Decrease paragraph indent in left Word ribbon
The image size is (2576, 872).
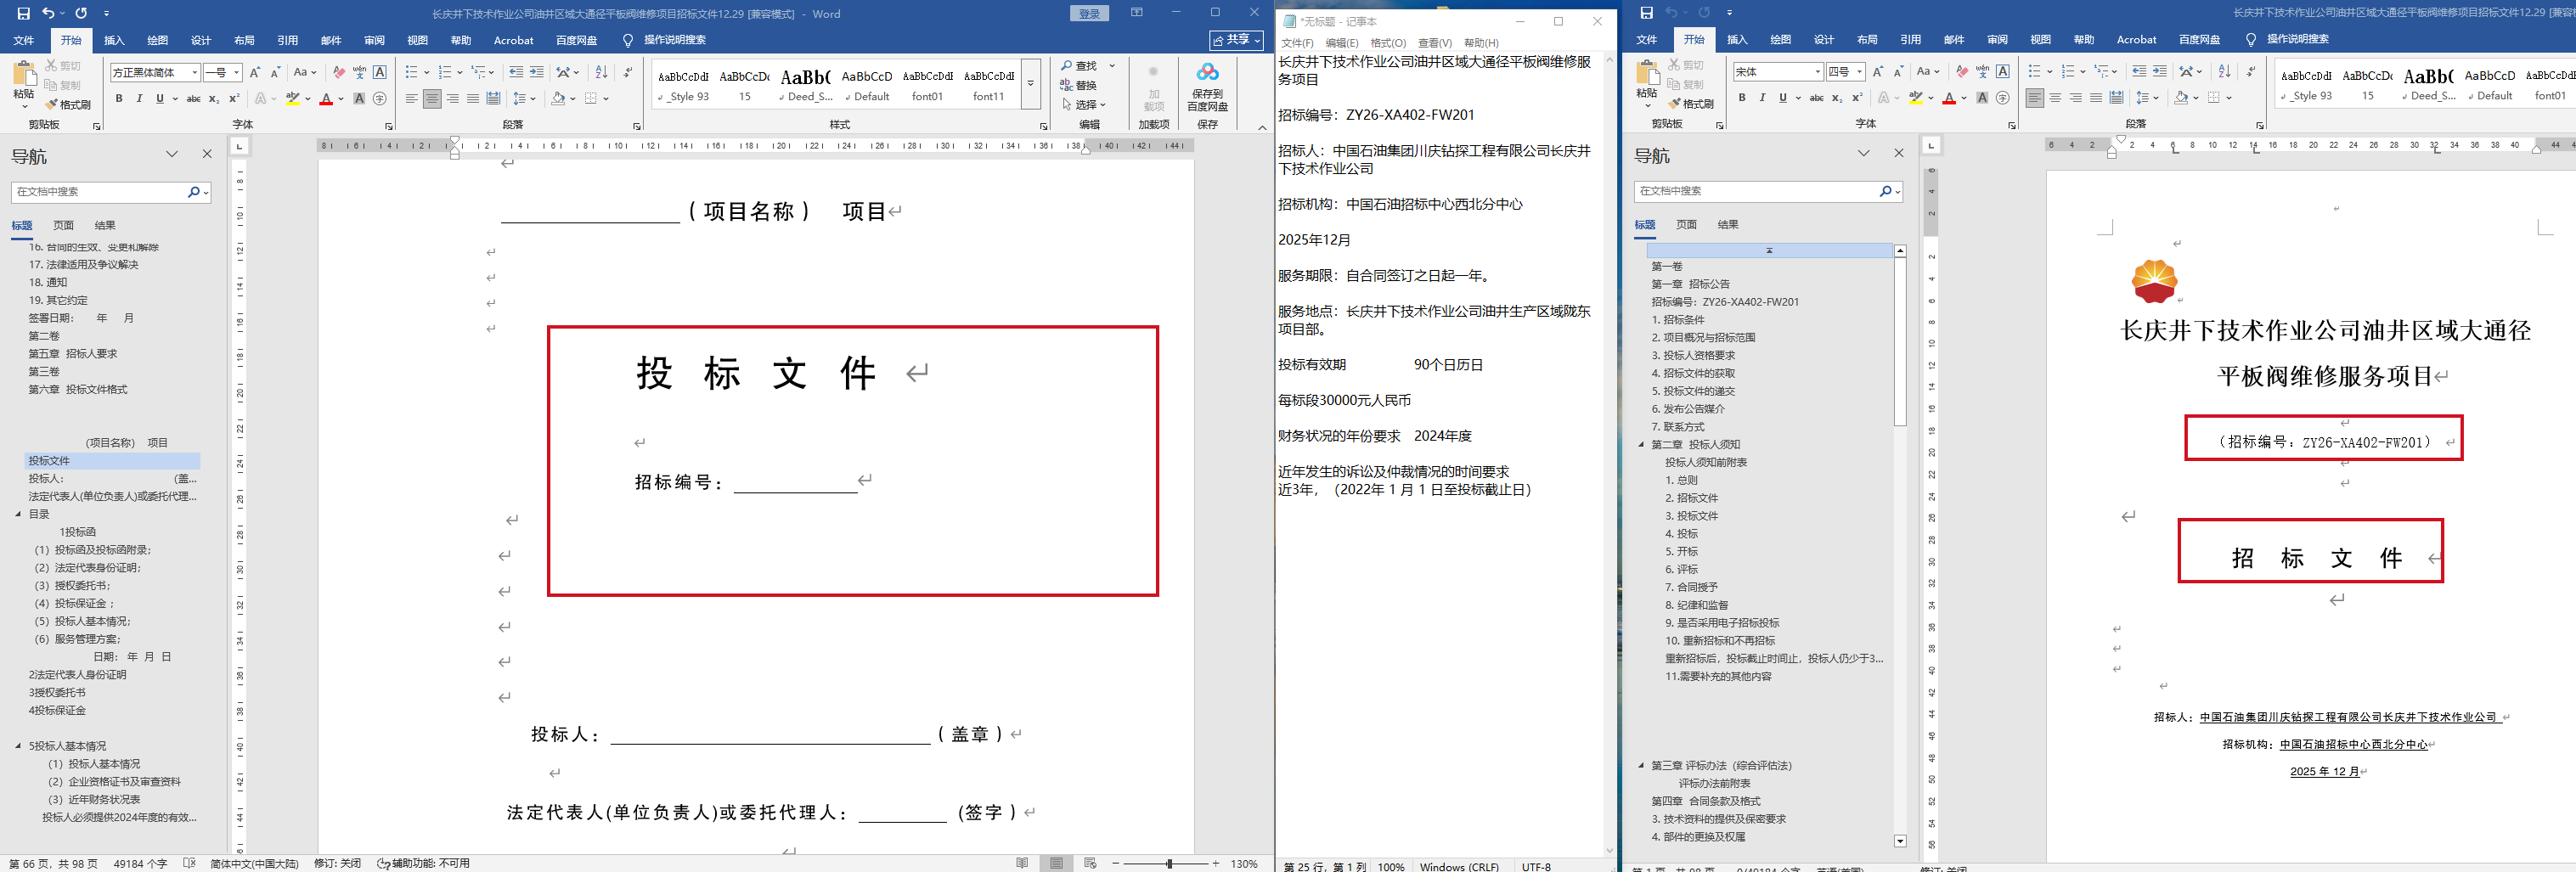coord(516,72)
